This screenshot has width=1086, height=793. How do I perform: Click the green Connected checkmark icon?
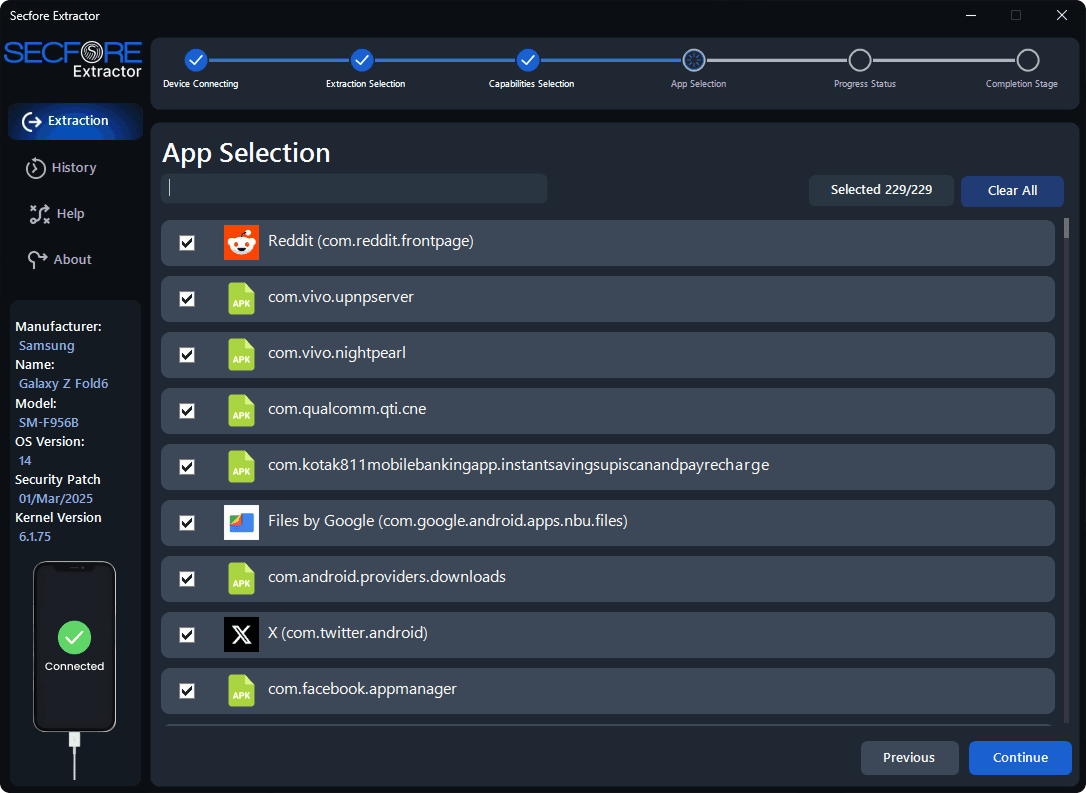[74, 637]
